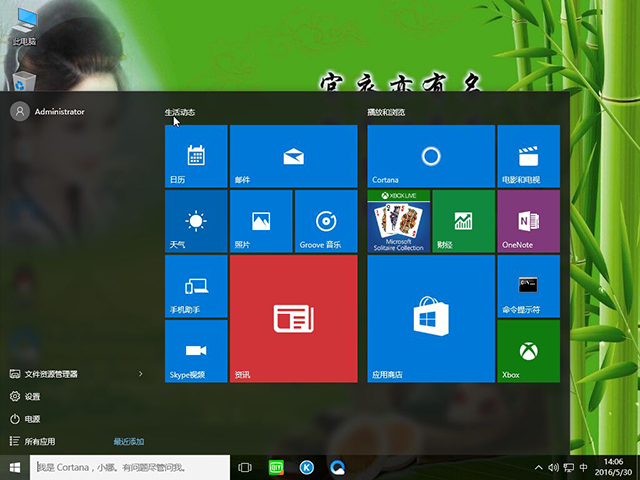Open the 天气 weather tile
Image resolution: width=640 pixels, height=480 pixels.
pyautogui.click(x=195, y=221)
